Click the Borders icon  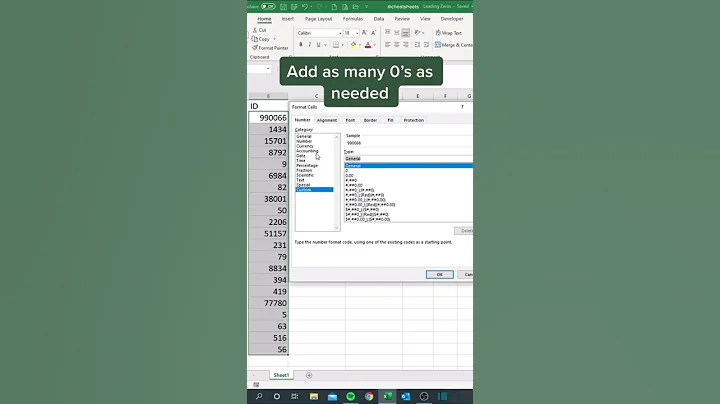click(336, 45)
